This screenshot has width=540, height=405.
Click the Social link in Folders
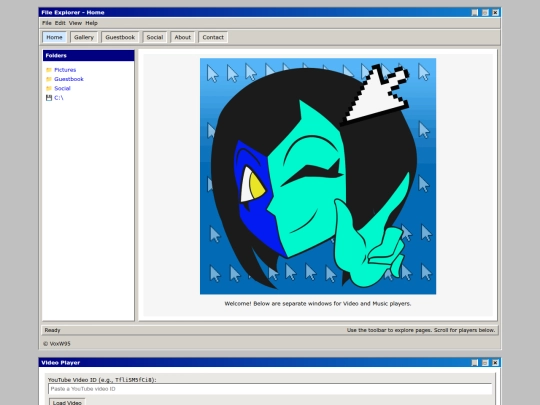click(x=62, y=89)
